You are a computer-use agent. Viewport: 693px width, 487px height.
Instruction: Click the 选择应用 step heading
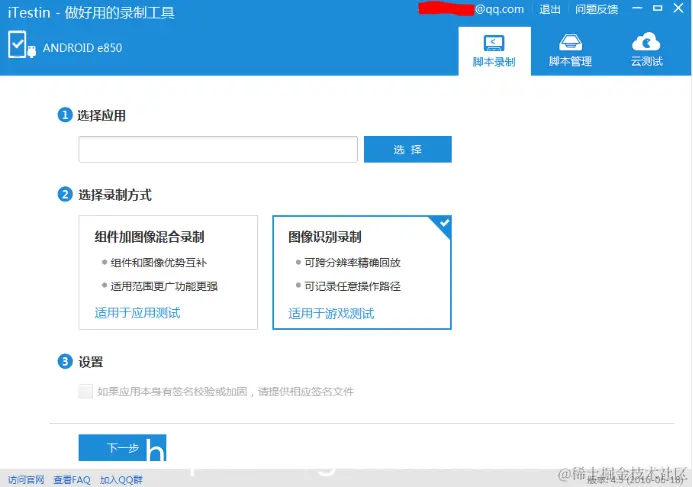(101, 115)
